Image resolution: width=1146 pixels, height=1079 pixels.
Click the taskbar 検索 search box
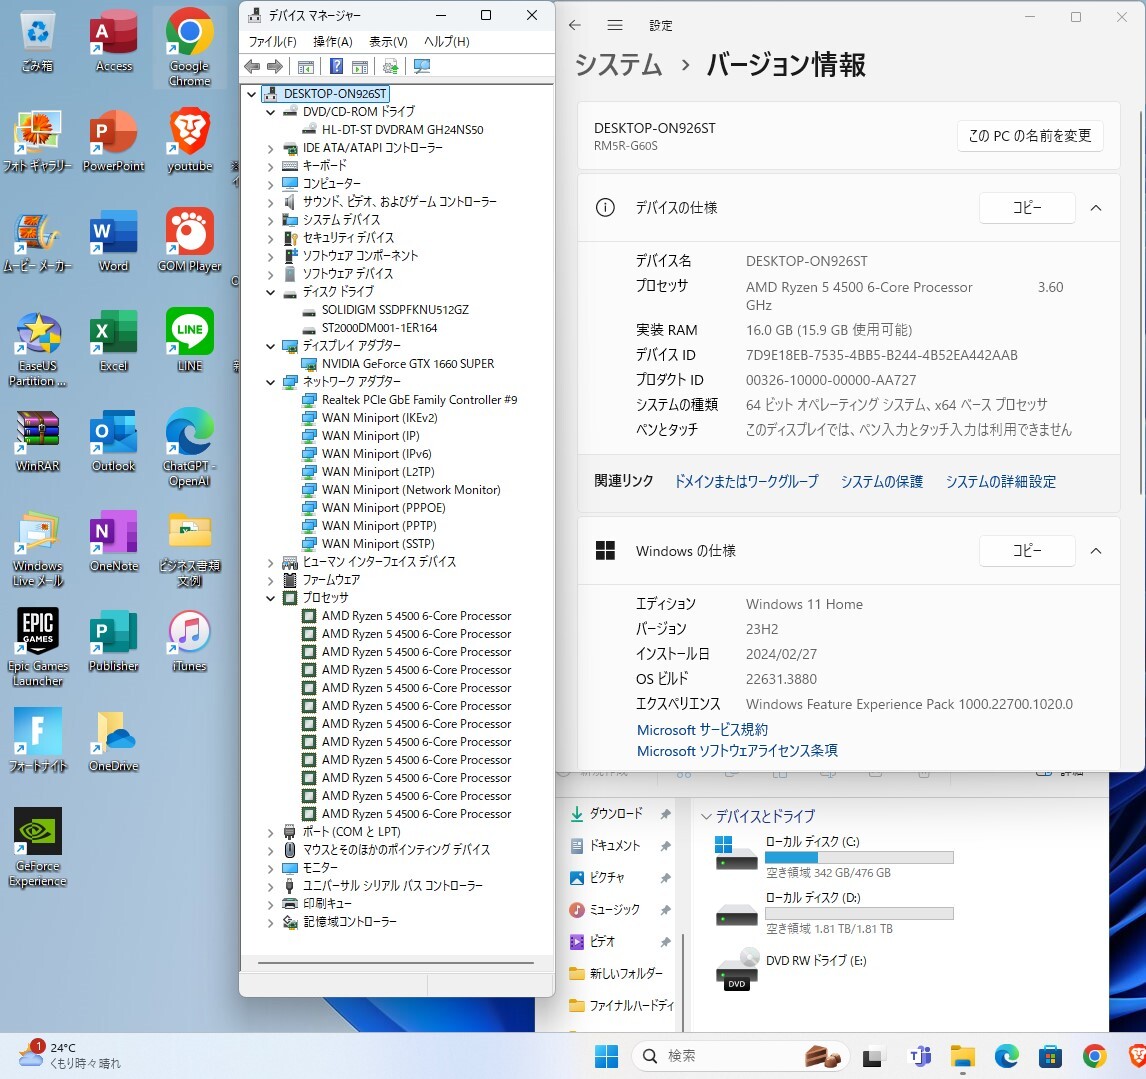pos(740,1056)
